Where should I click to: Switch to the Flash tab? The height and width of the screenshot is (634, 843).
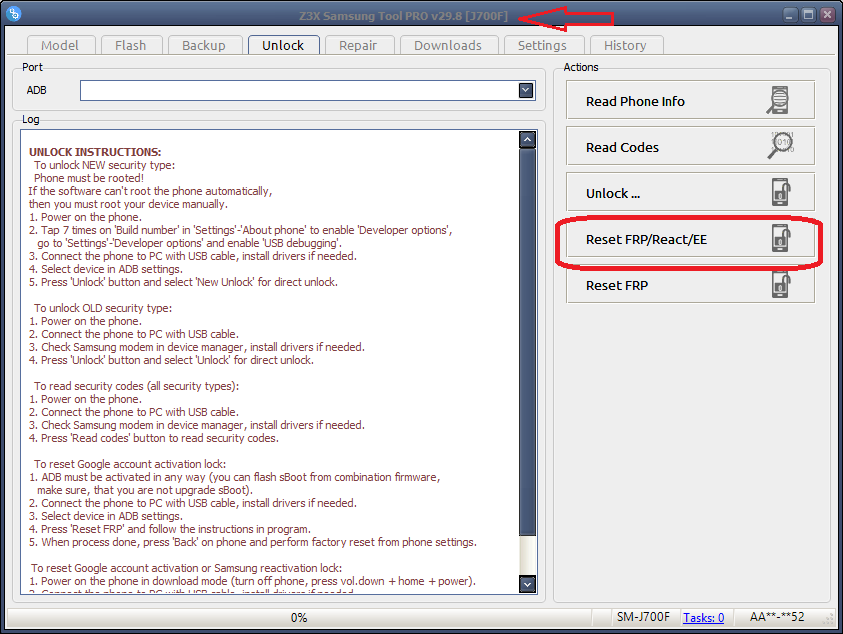[x=130, y=45]
